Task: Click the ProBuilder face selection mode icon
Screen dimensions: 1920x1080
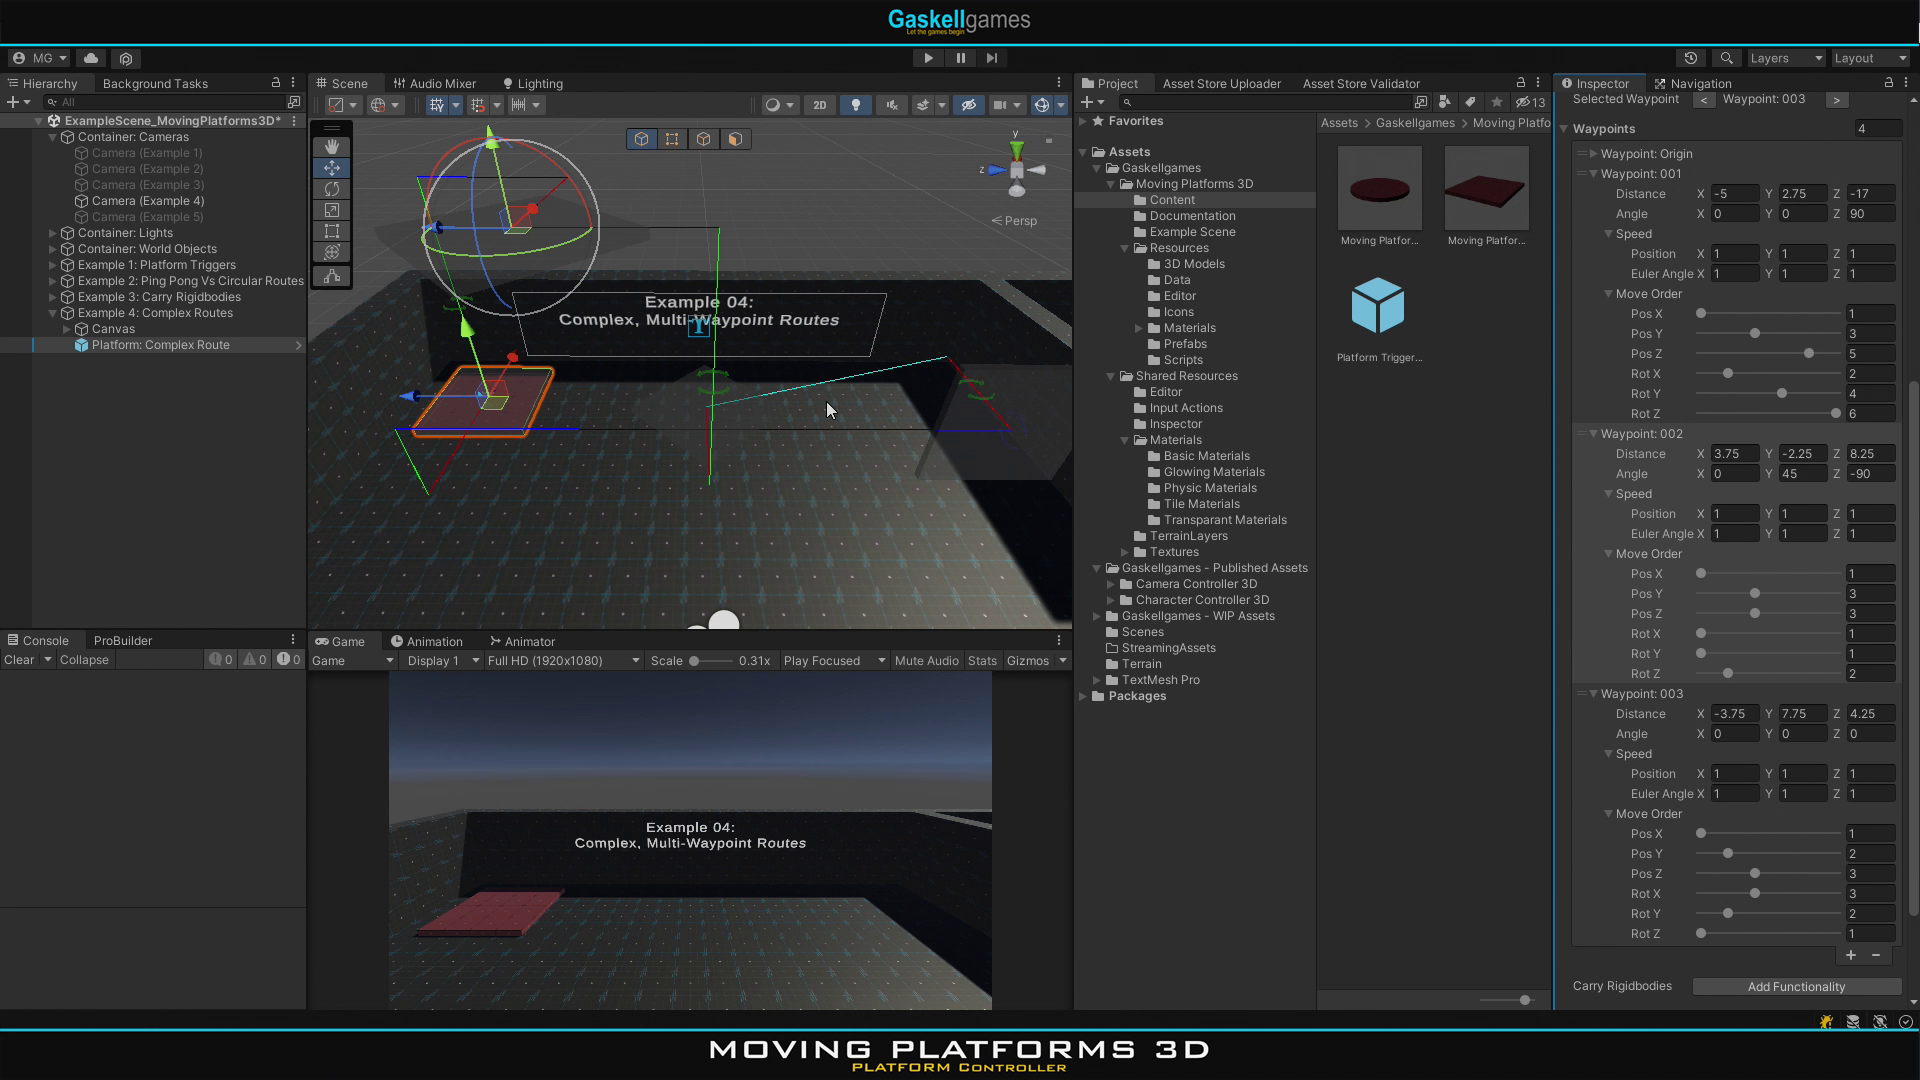Action: (735, 139)
